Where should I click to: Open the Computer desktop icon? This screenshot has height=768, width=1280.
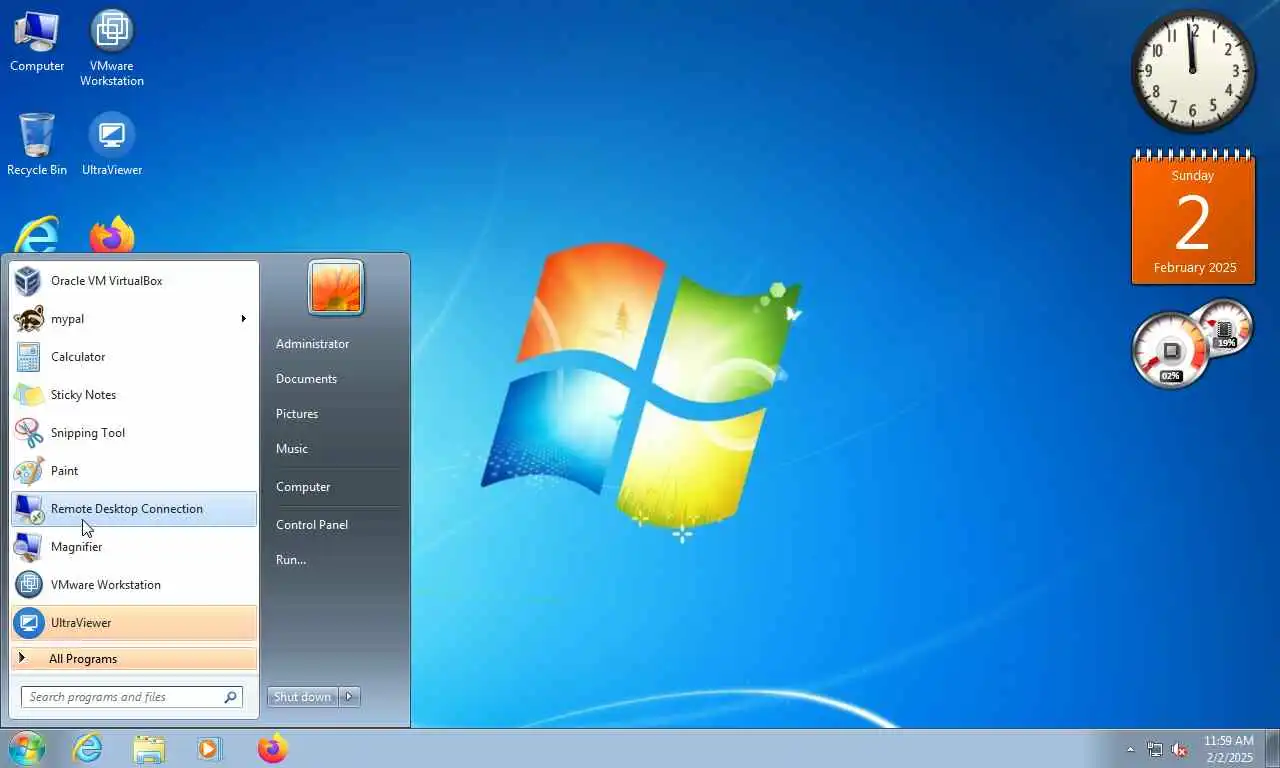coord(37,41)
